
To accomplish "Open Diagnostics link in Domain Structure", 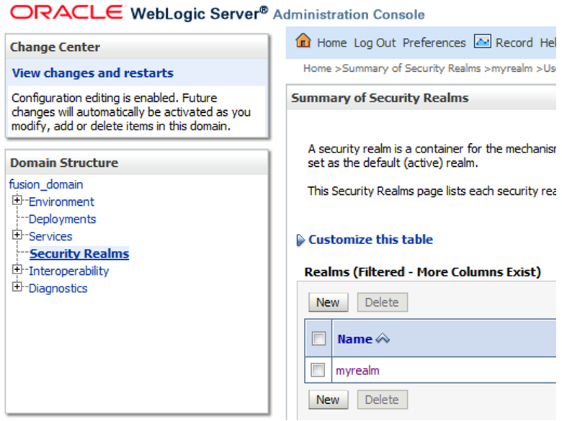I will (x=58, y=288).
